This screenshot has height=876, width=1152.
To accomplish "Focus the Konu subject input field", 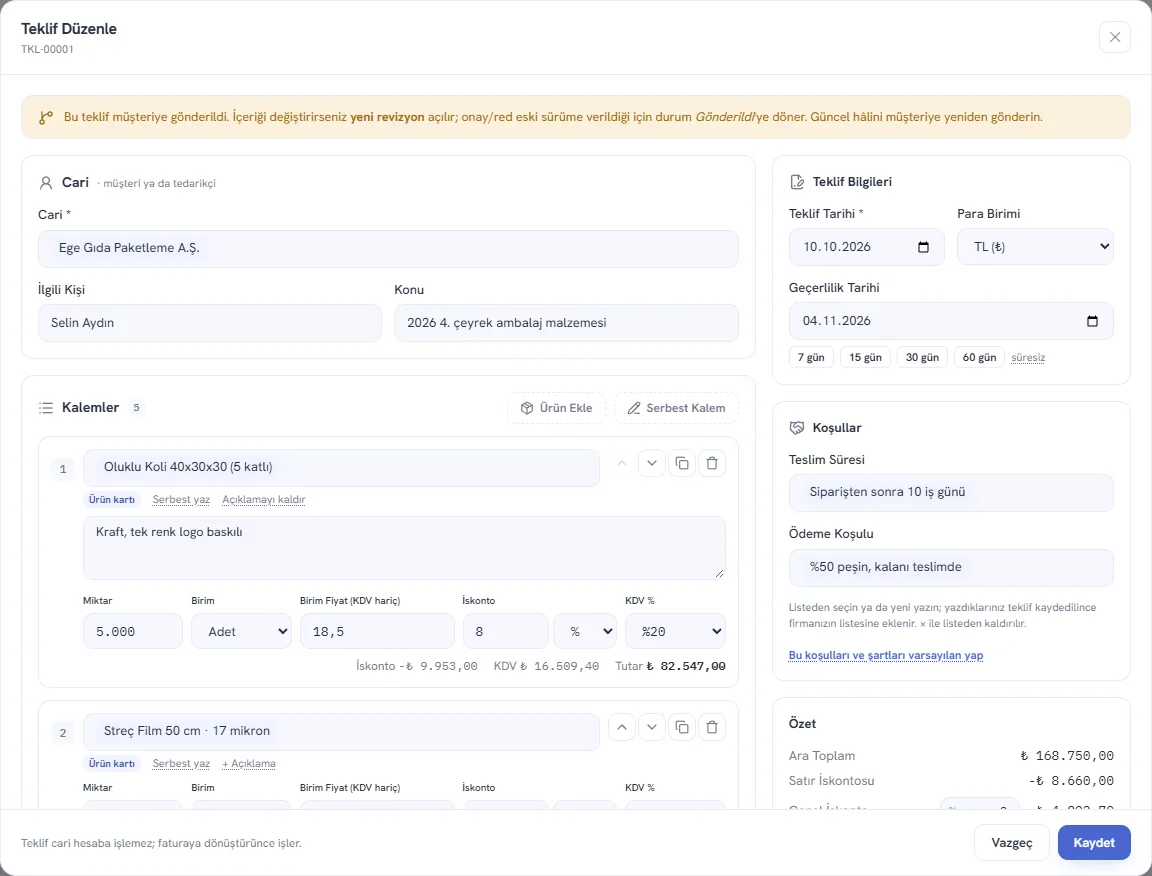I will [566, 323].
